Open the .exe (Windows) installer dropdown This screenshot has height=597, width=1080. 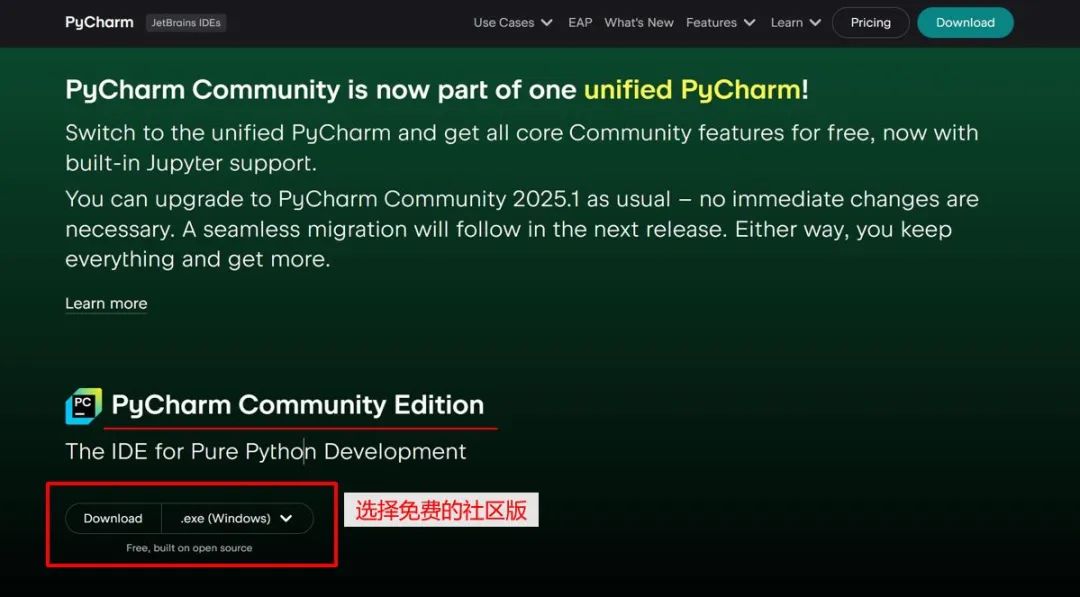tap(237, 519)
